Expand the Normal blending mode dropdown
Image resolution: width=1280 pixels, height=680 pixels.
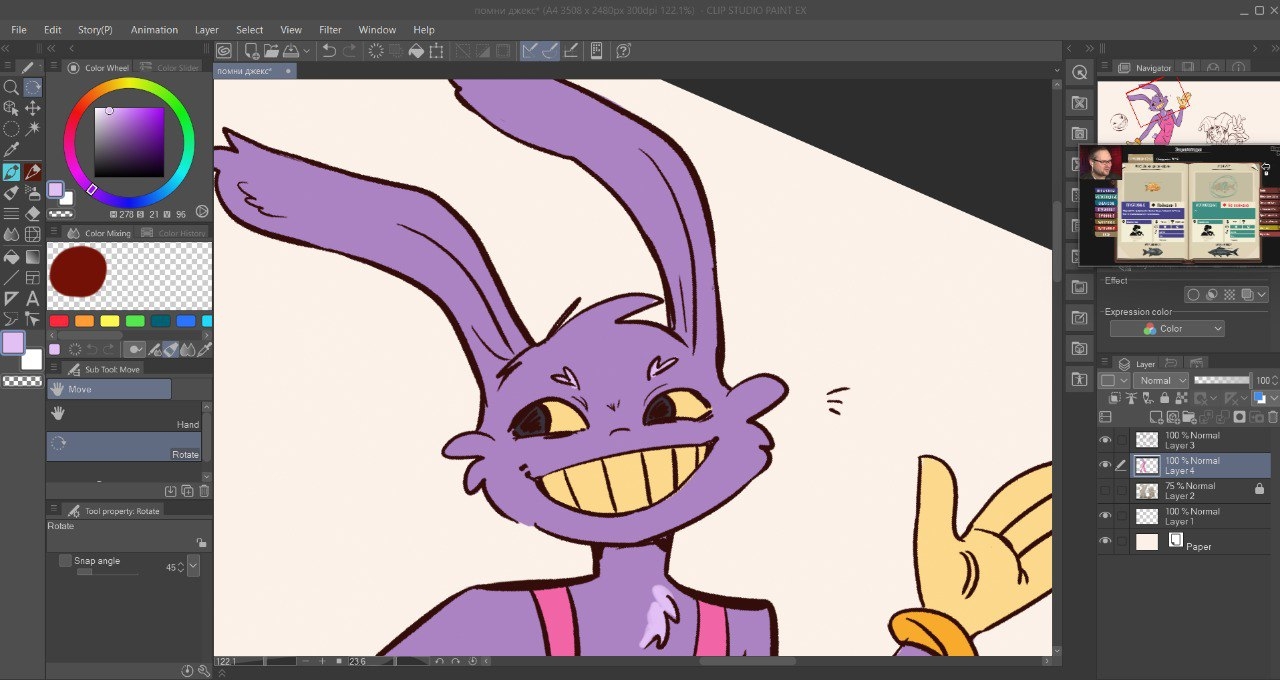[1161, 381]
